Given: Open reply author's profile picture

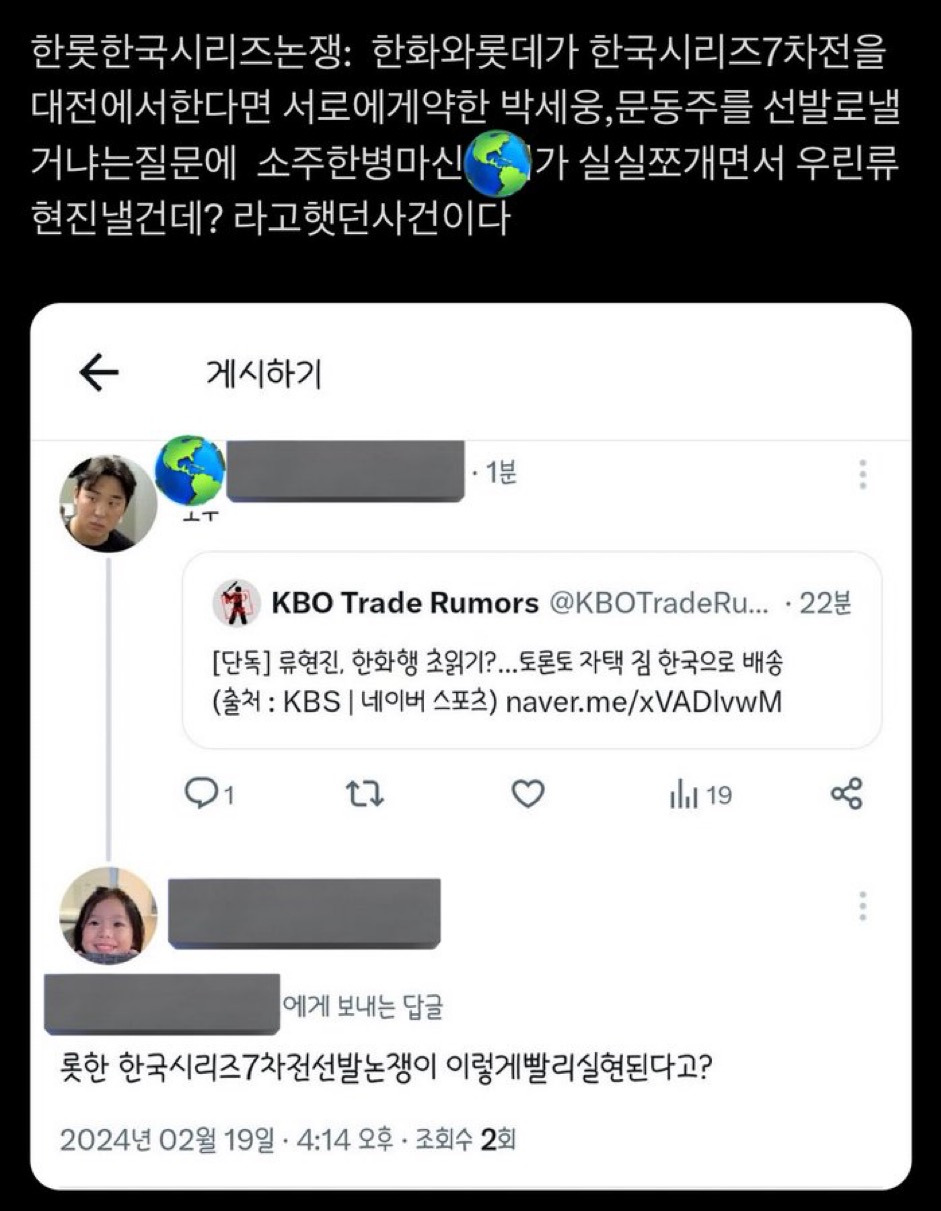Looking at the screenshot, I should 107,917.
